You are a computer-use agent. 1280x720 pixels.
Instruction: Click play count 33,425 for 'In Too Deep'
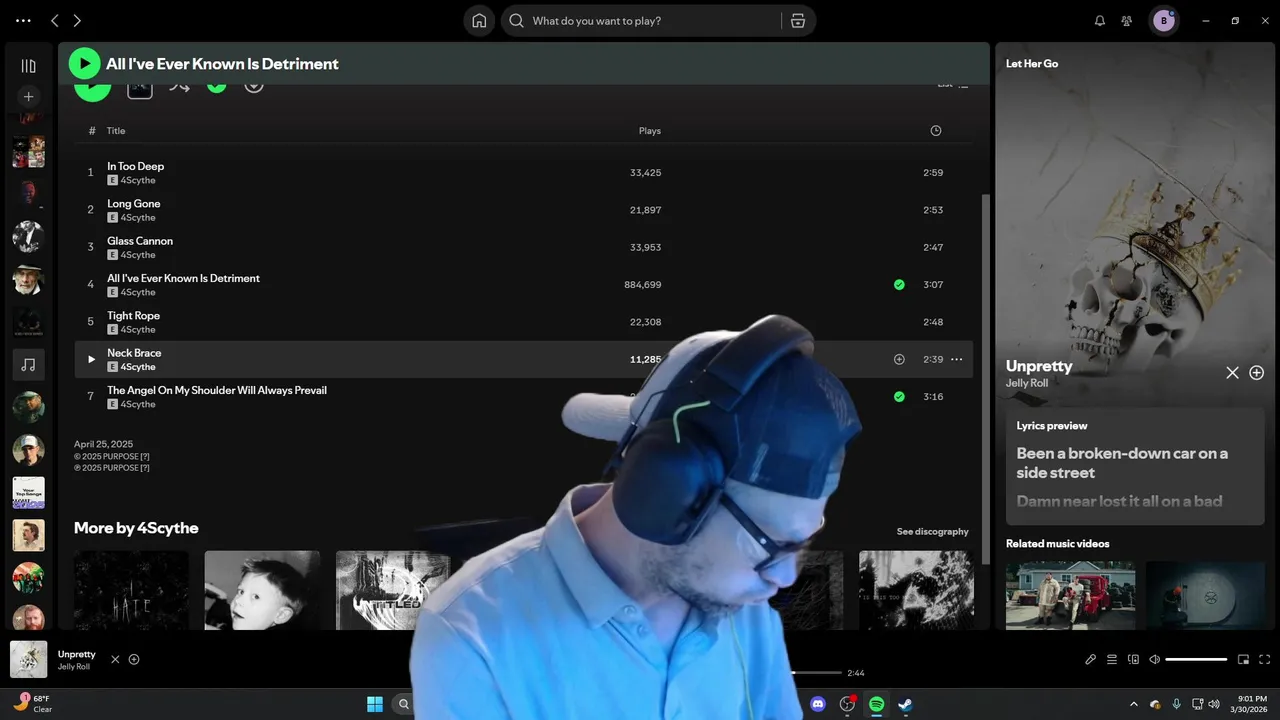click(x=645, y=173)
